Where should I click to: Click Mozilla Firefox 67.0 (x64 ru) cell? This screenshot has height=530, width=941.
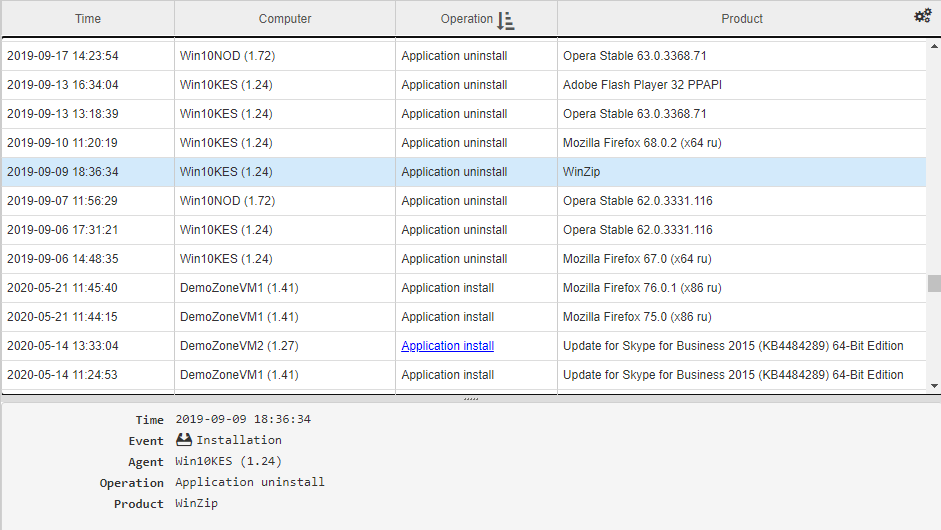pyautogui.click(x=742, y=259)
